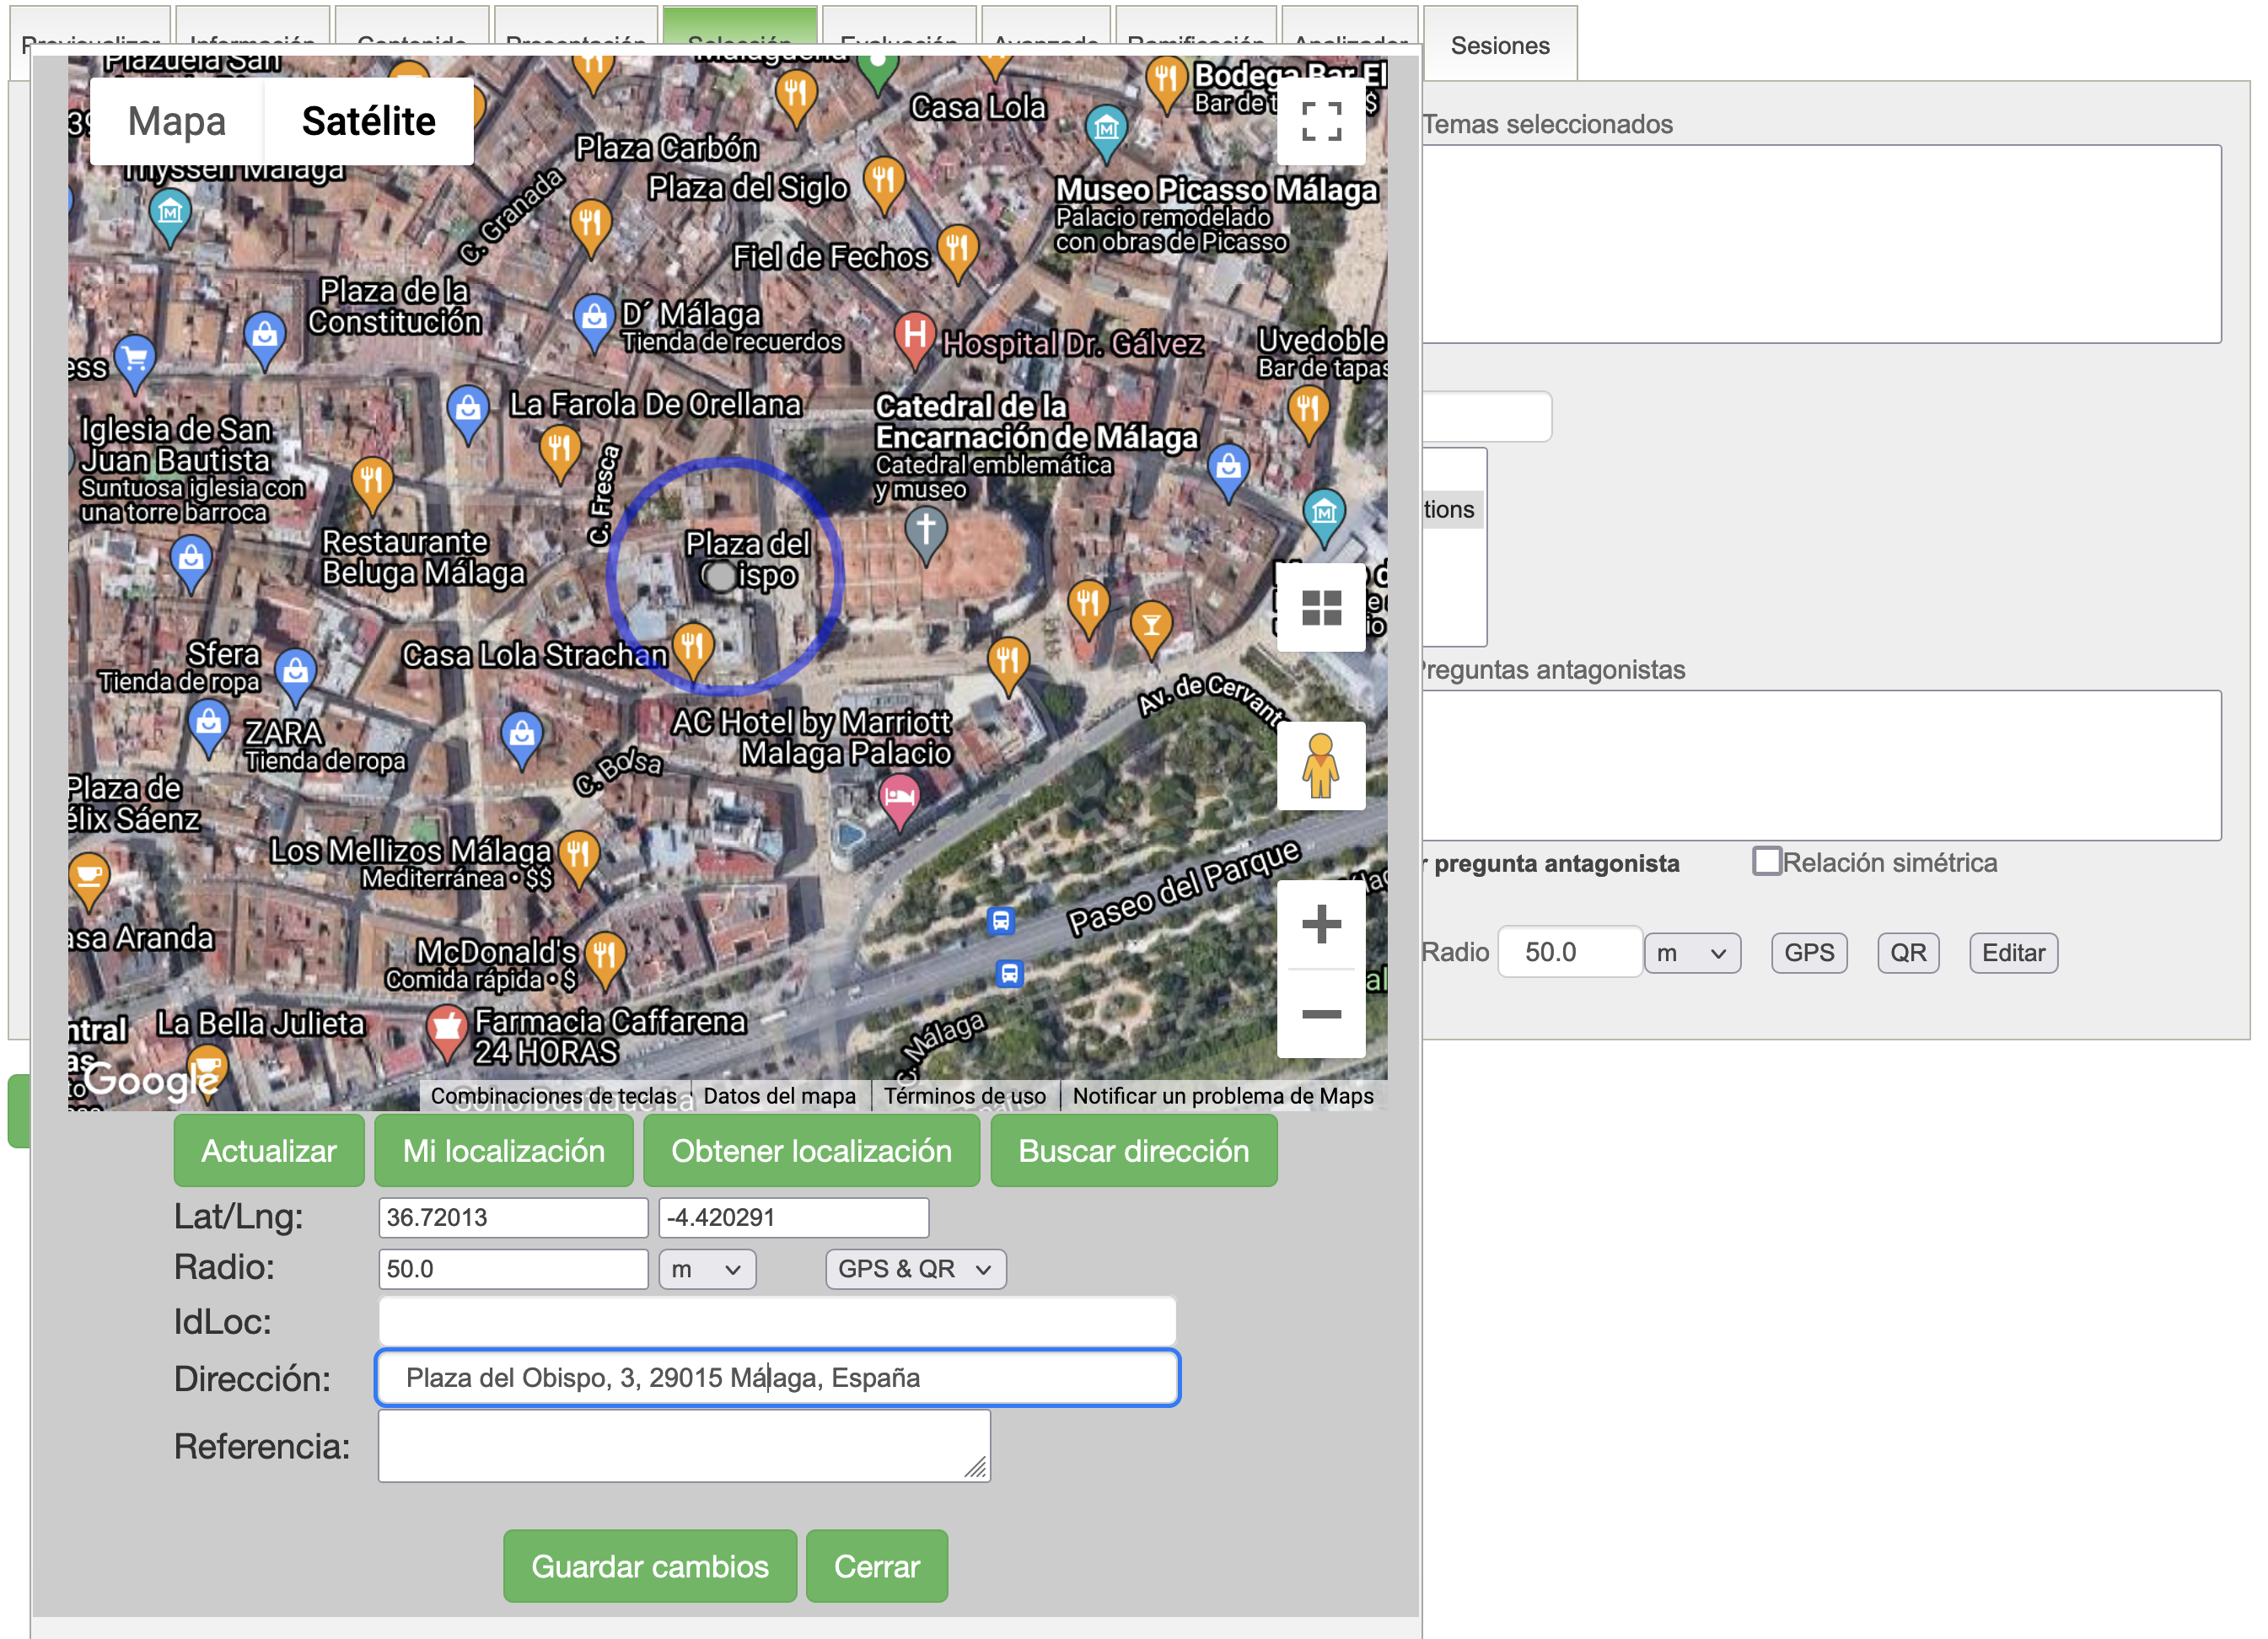Zoom out the map with minus button
The height and width of the screenshot is (1639, 2268).
click(x=1320, y=1014)
